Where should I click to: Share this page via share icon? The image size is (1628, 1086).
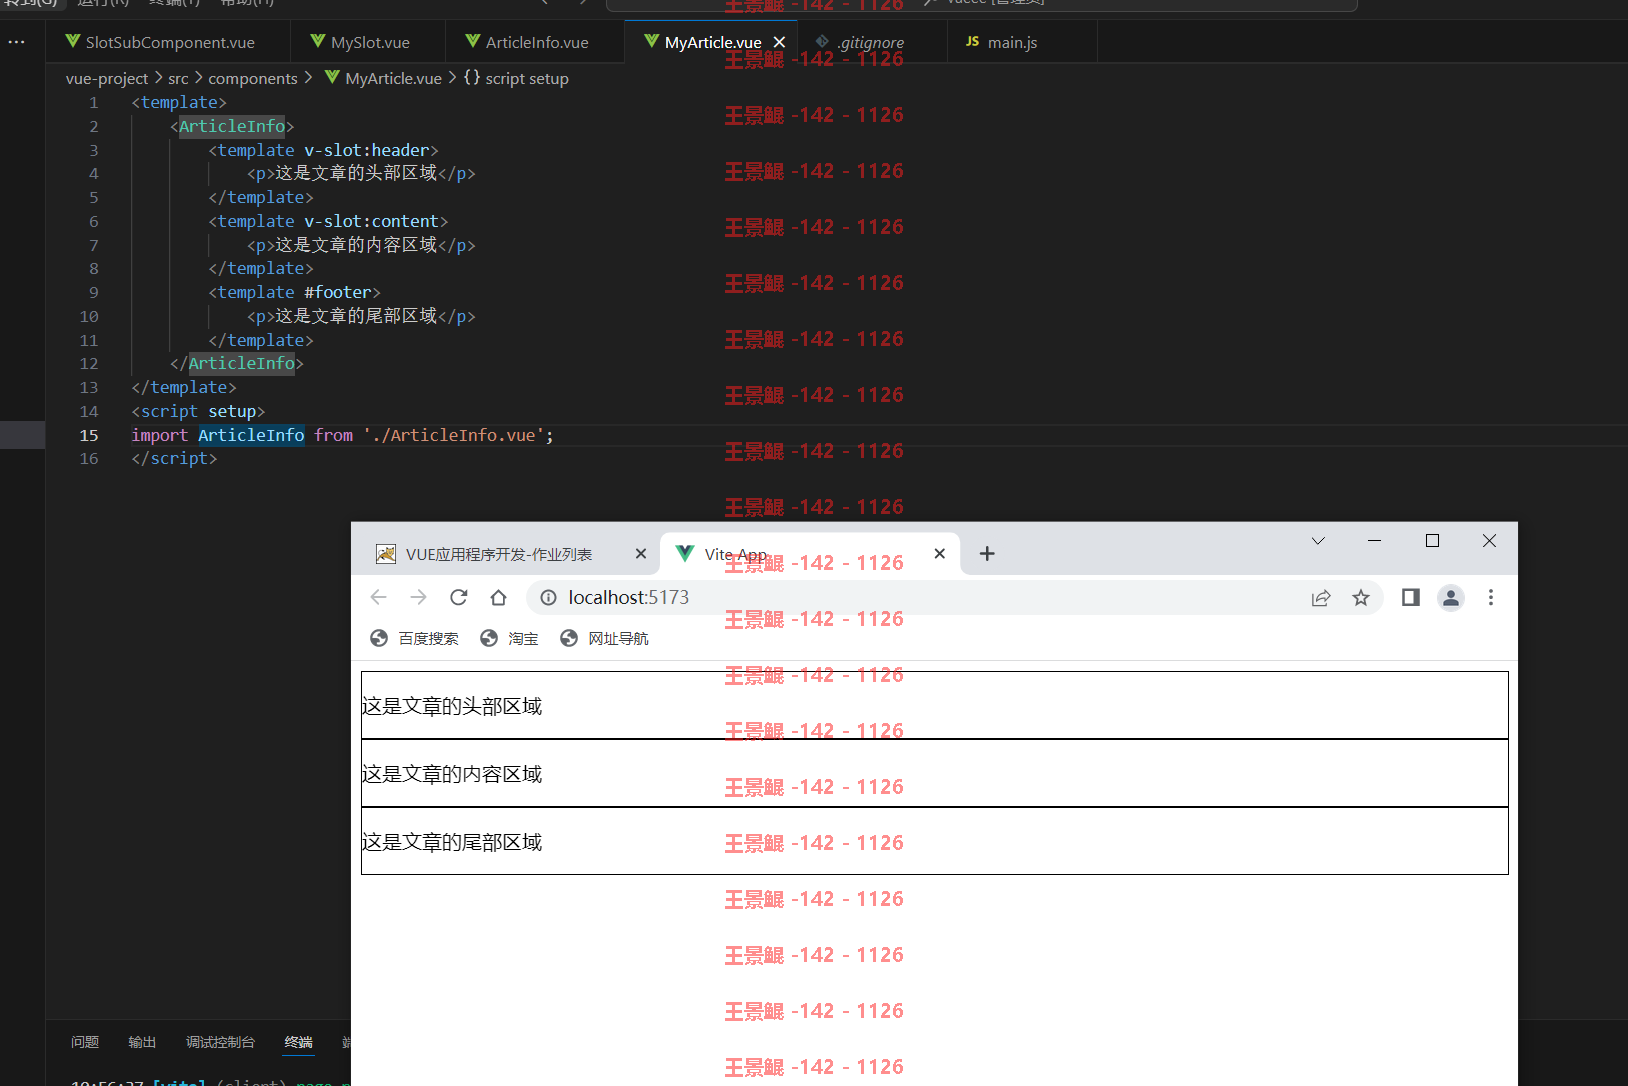point(1321,597)
